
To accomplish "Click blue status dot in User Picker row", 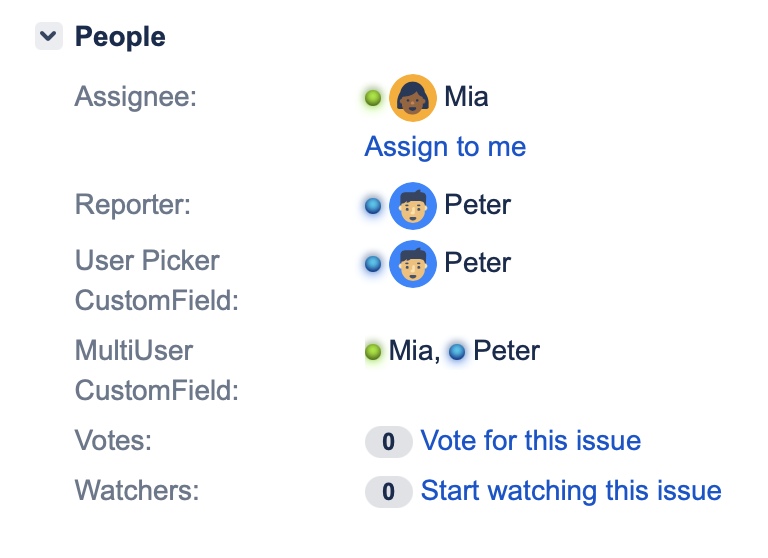I will (373, 264).
